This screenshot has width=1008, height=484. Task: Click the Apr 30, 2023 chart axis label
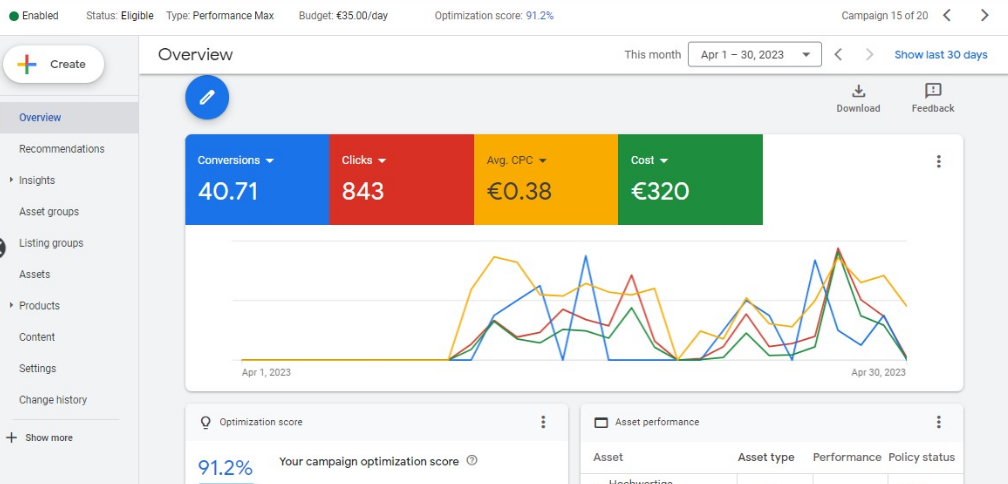878,372
